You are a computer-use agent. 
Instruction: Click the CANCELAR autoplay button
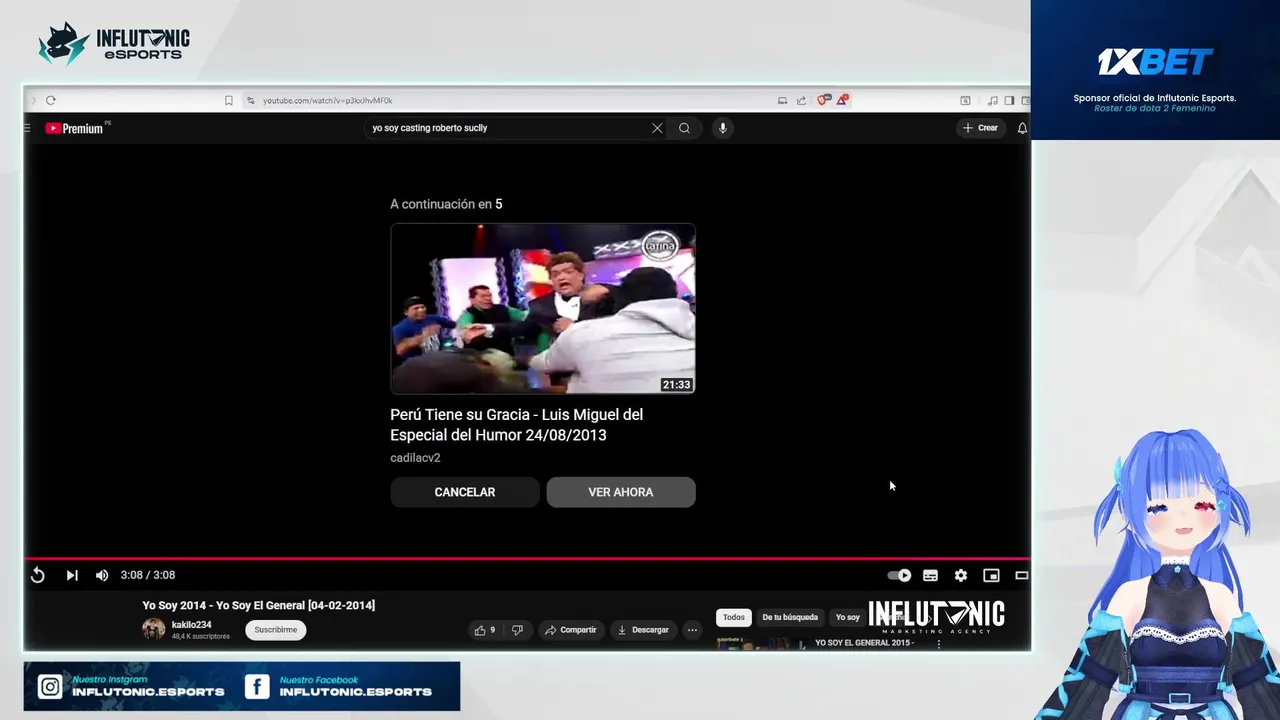(465, 492)
